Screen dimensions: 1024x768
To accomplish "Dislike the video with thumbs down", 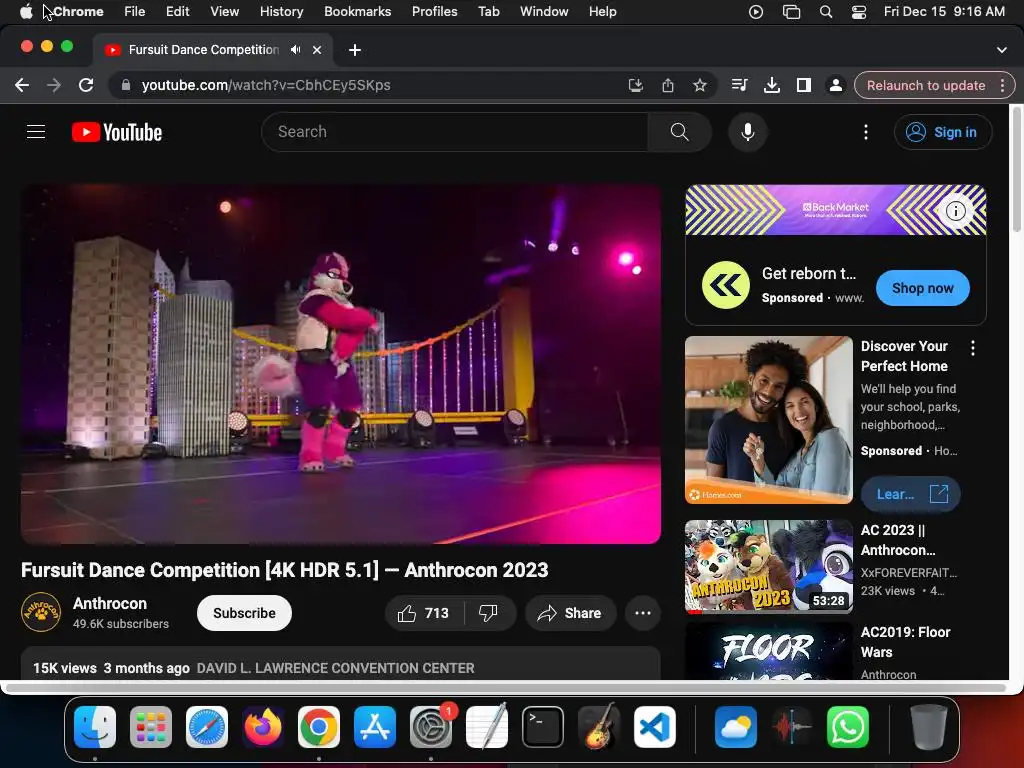I will pyautogui.click(x=488, y=613).
